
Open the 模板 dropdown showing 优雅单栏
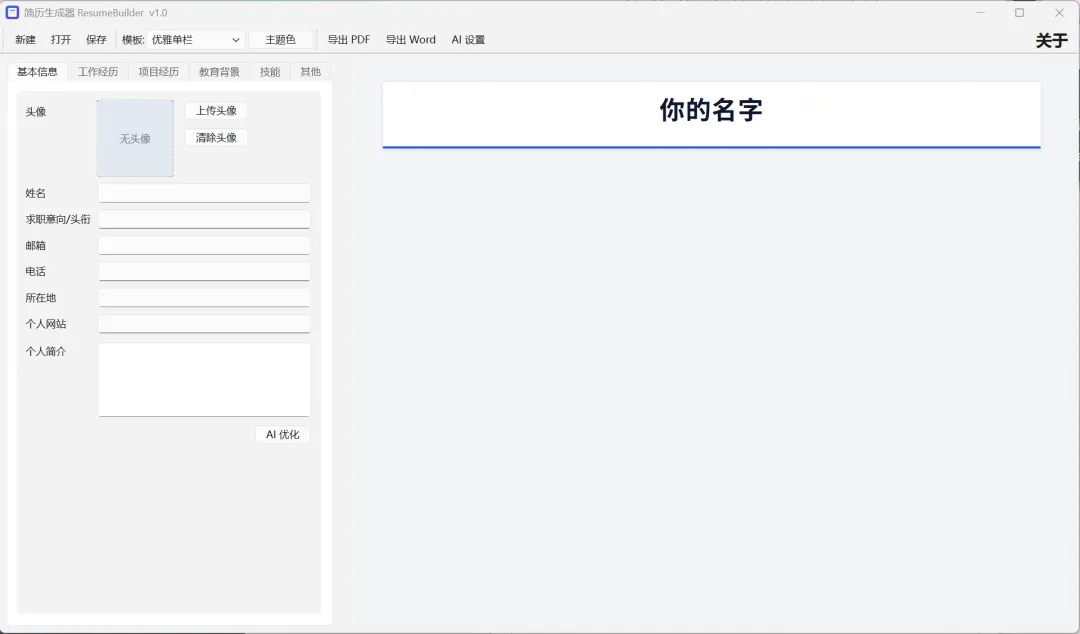(x=196, y=40)
